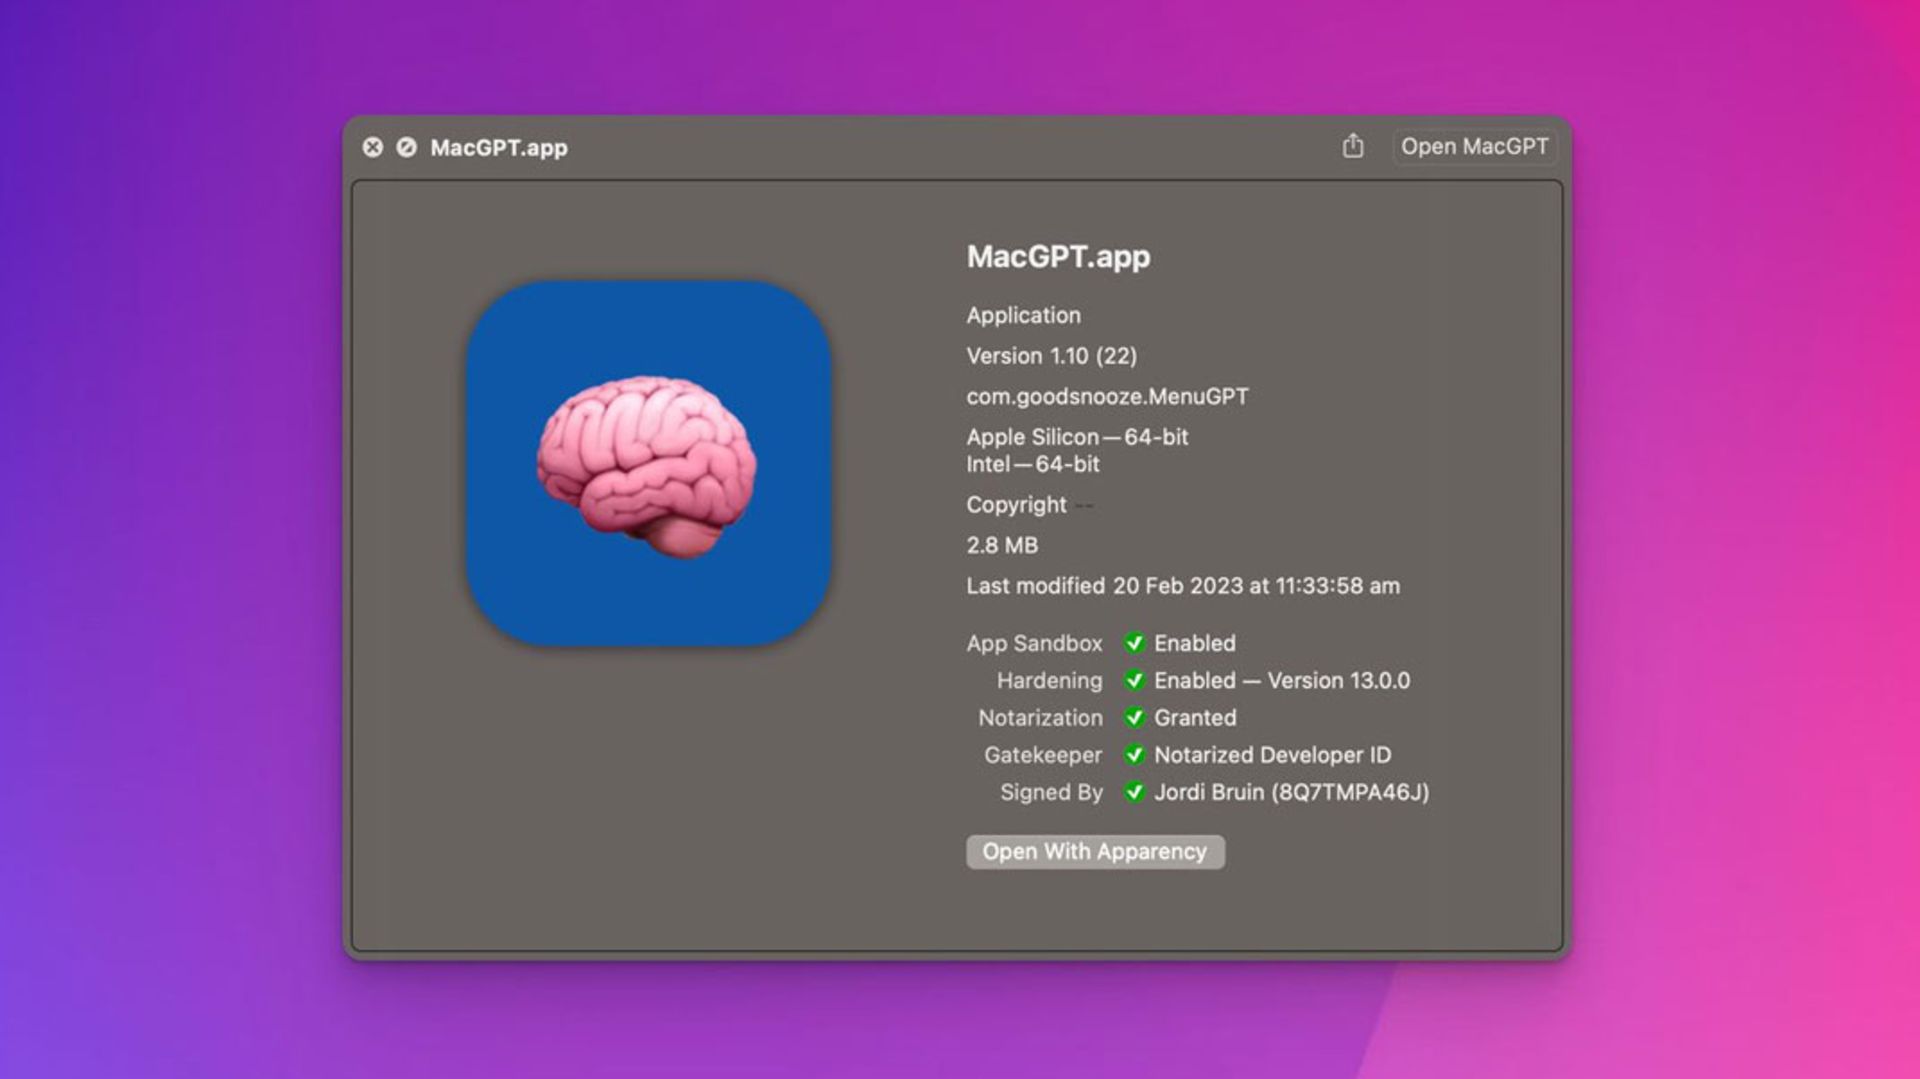Click 'Jordi Bruin (8Q7TMPA46J)' signer name
This screenshot has width=1920, height=1079.
1291,793
